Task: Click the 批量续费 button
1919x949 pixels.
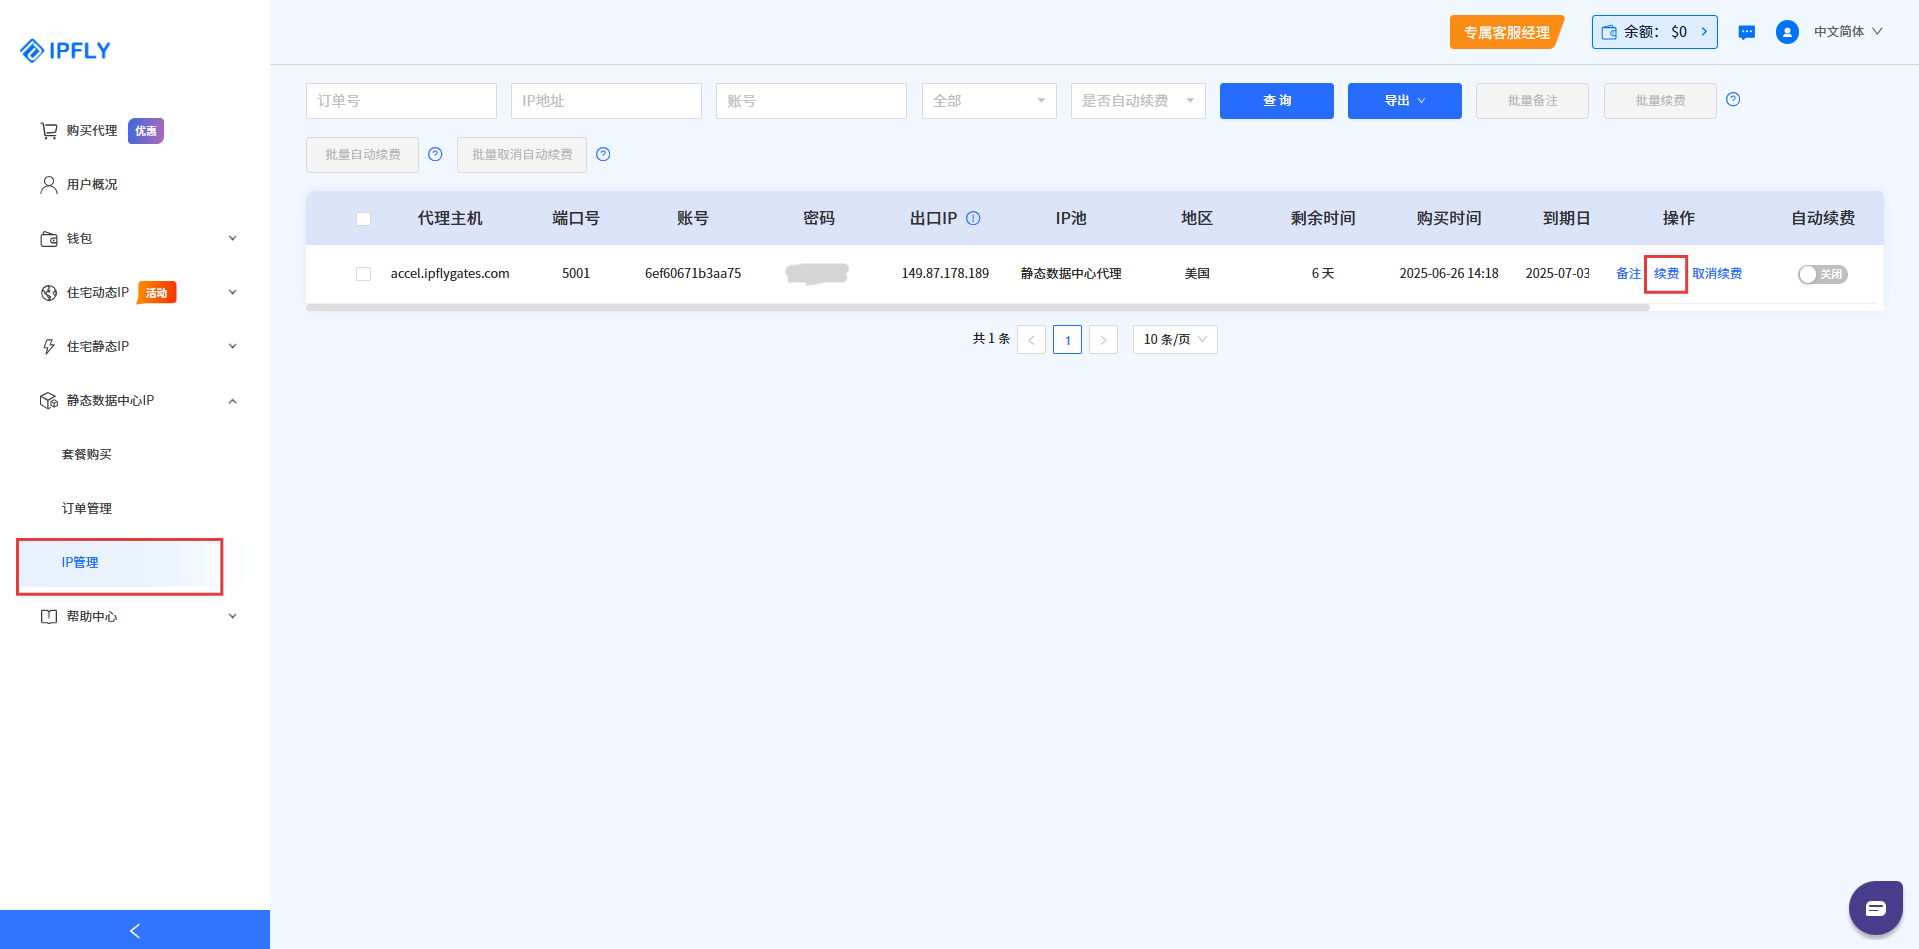Action: (1660, 101)
